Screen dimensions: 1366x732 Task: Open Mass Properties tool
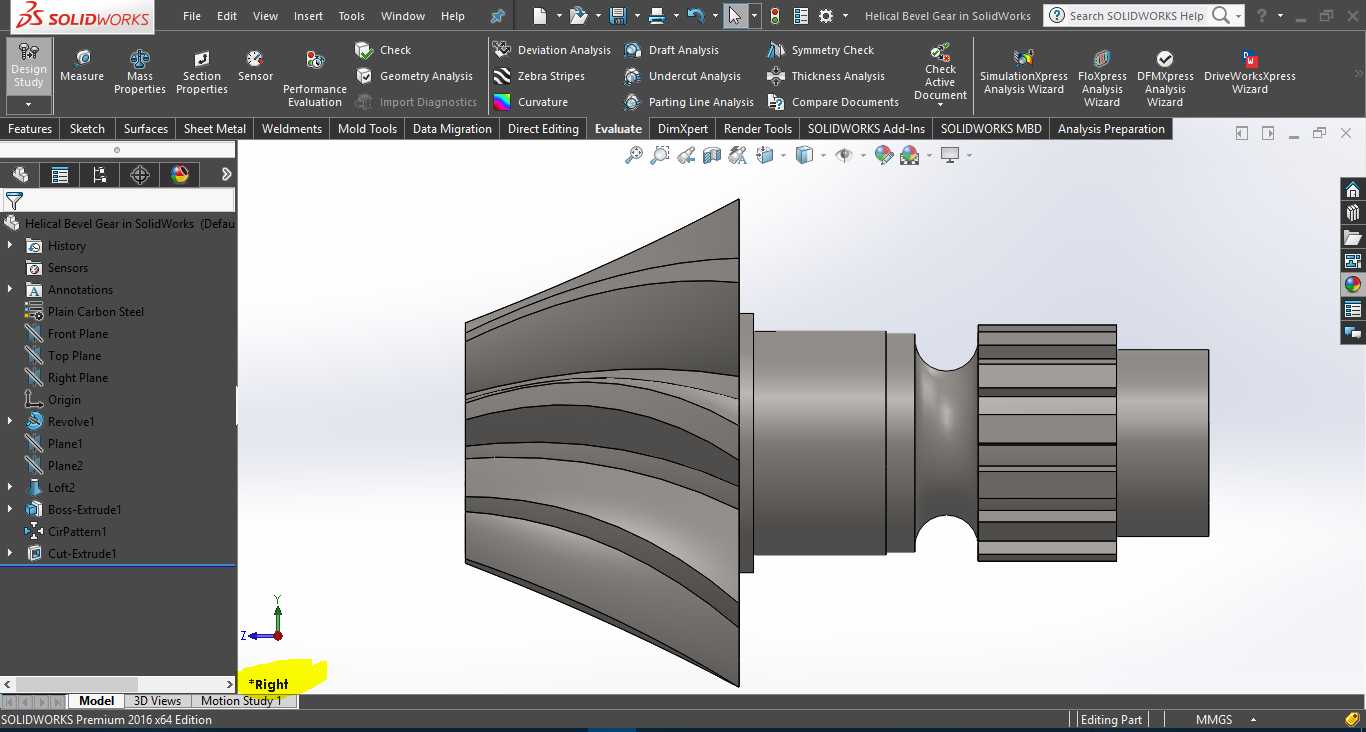click(x=140, y=72)
